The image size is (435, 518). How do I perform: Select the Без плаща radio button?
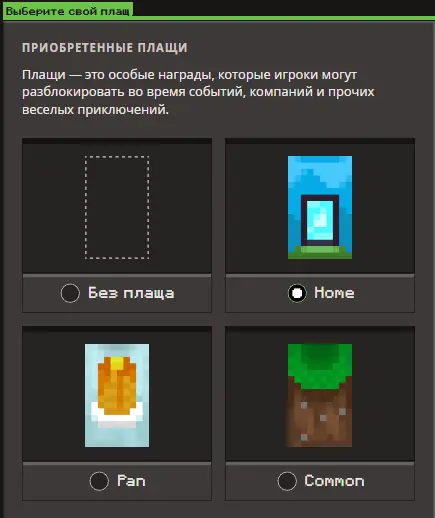(70, 293)
